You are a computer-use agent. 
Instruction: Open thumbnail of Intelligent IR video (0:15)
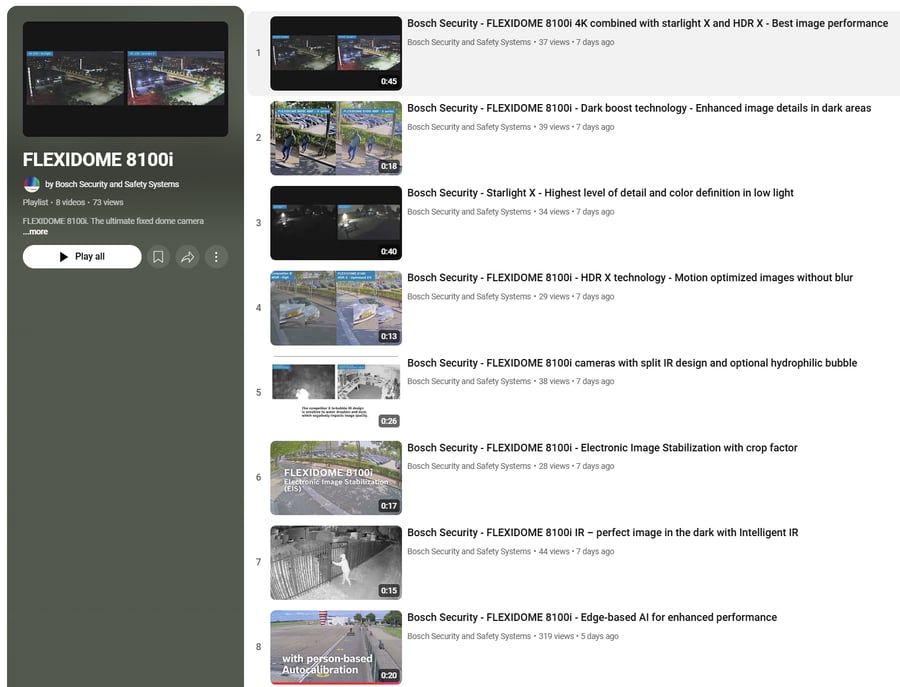(336, 562)
